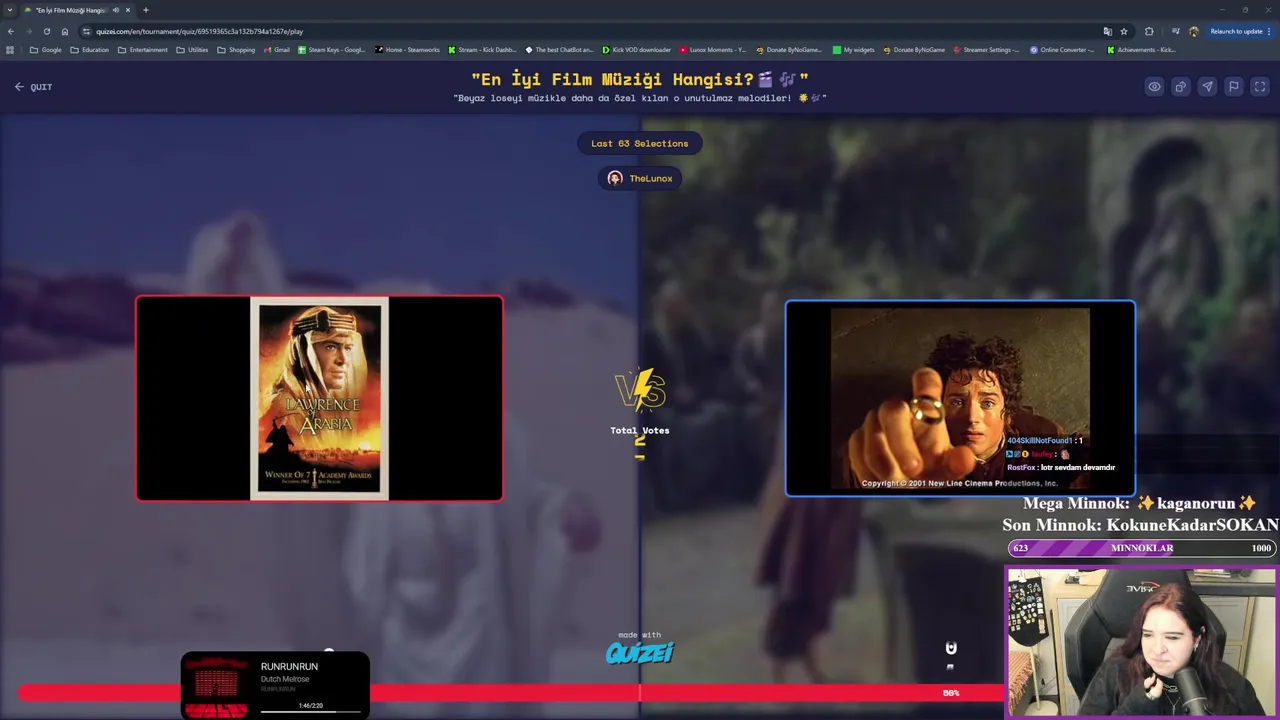Open media controls icon in toolbar

point(1175,31)
